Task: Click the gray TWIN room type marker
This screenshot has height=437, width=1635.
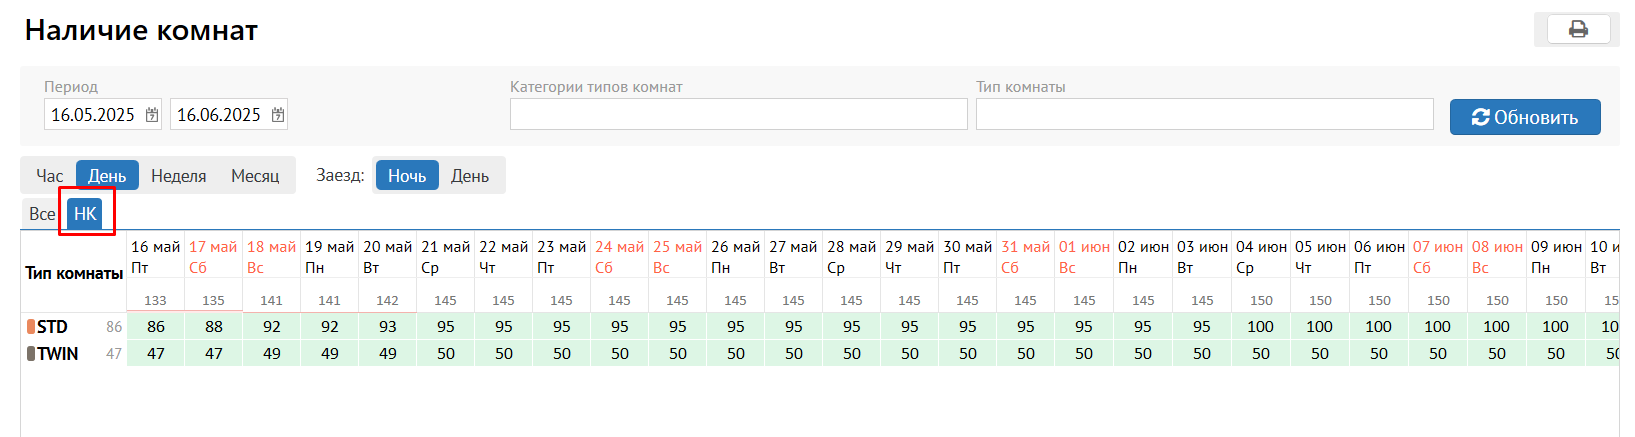Action: (x=31, y=354)
